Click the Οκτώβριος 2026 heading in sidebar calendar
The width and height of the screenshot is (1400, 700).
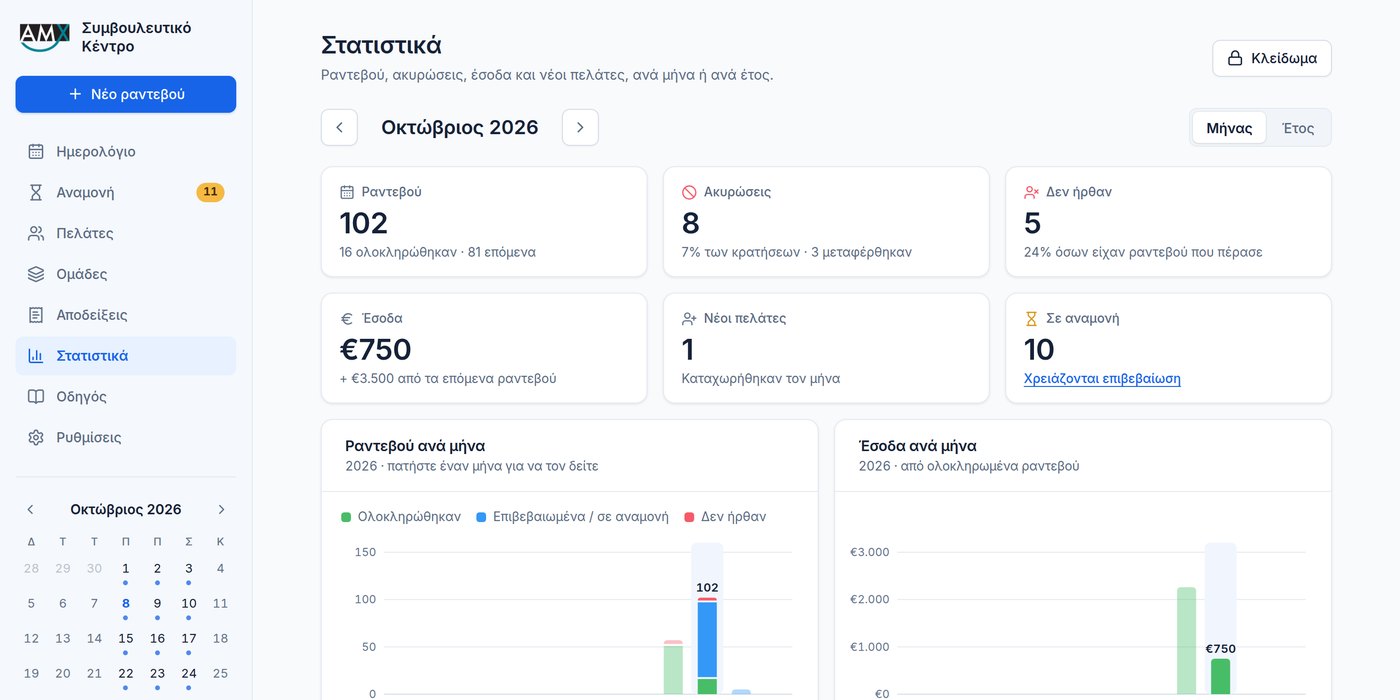(x=126, y=510)
